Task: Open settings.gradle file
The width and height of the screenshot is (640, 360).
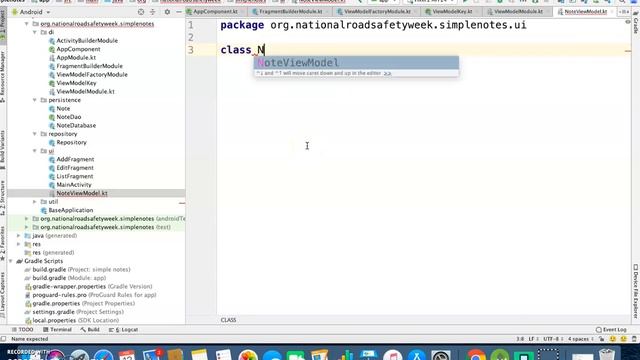Action: [74, 312]
